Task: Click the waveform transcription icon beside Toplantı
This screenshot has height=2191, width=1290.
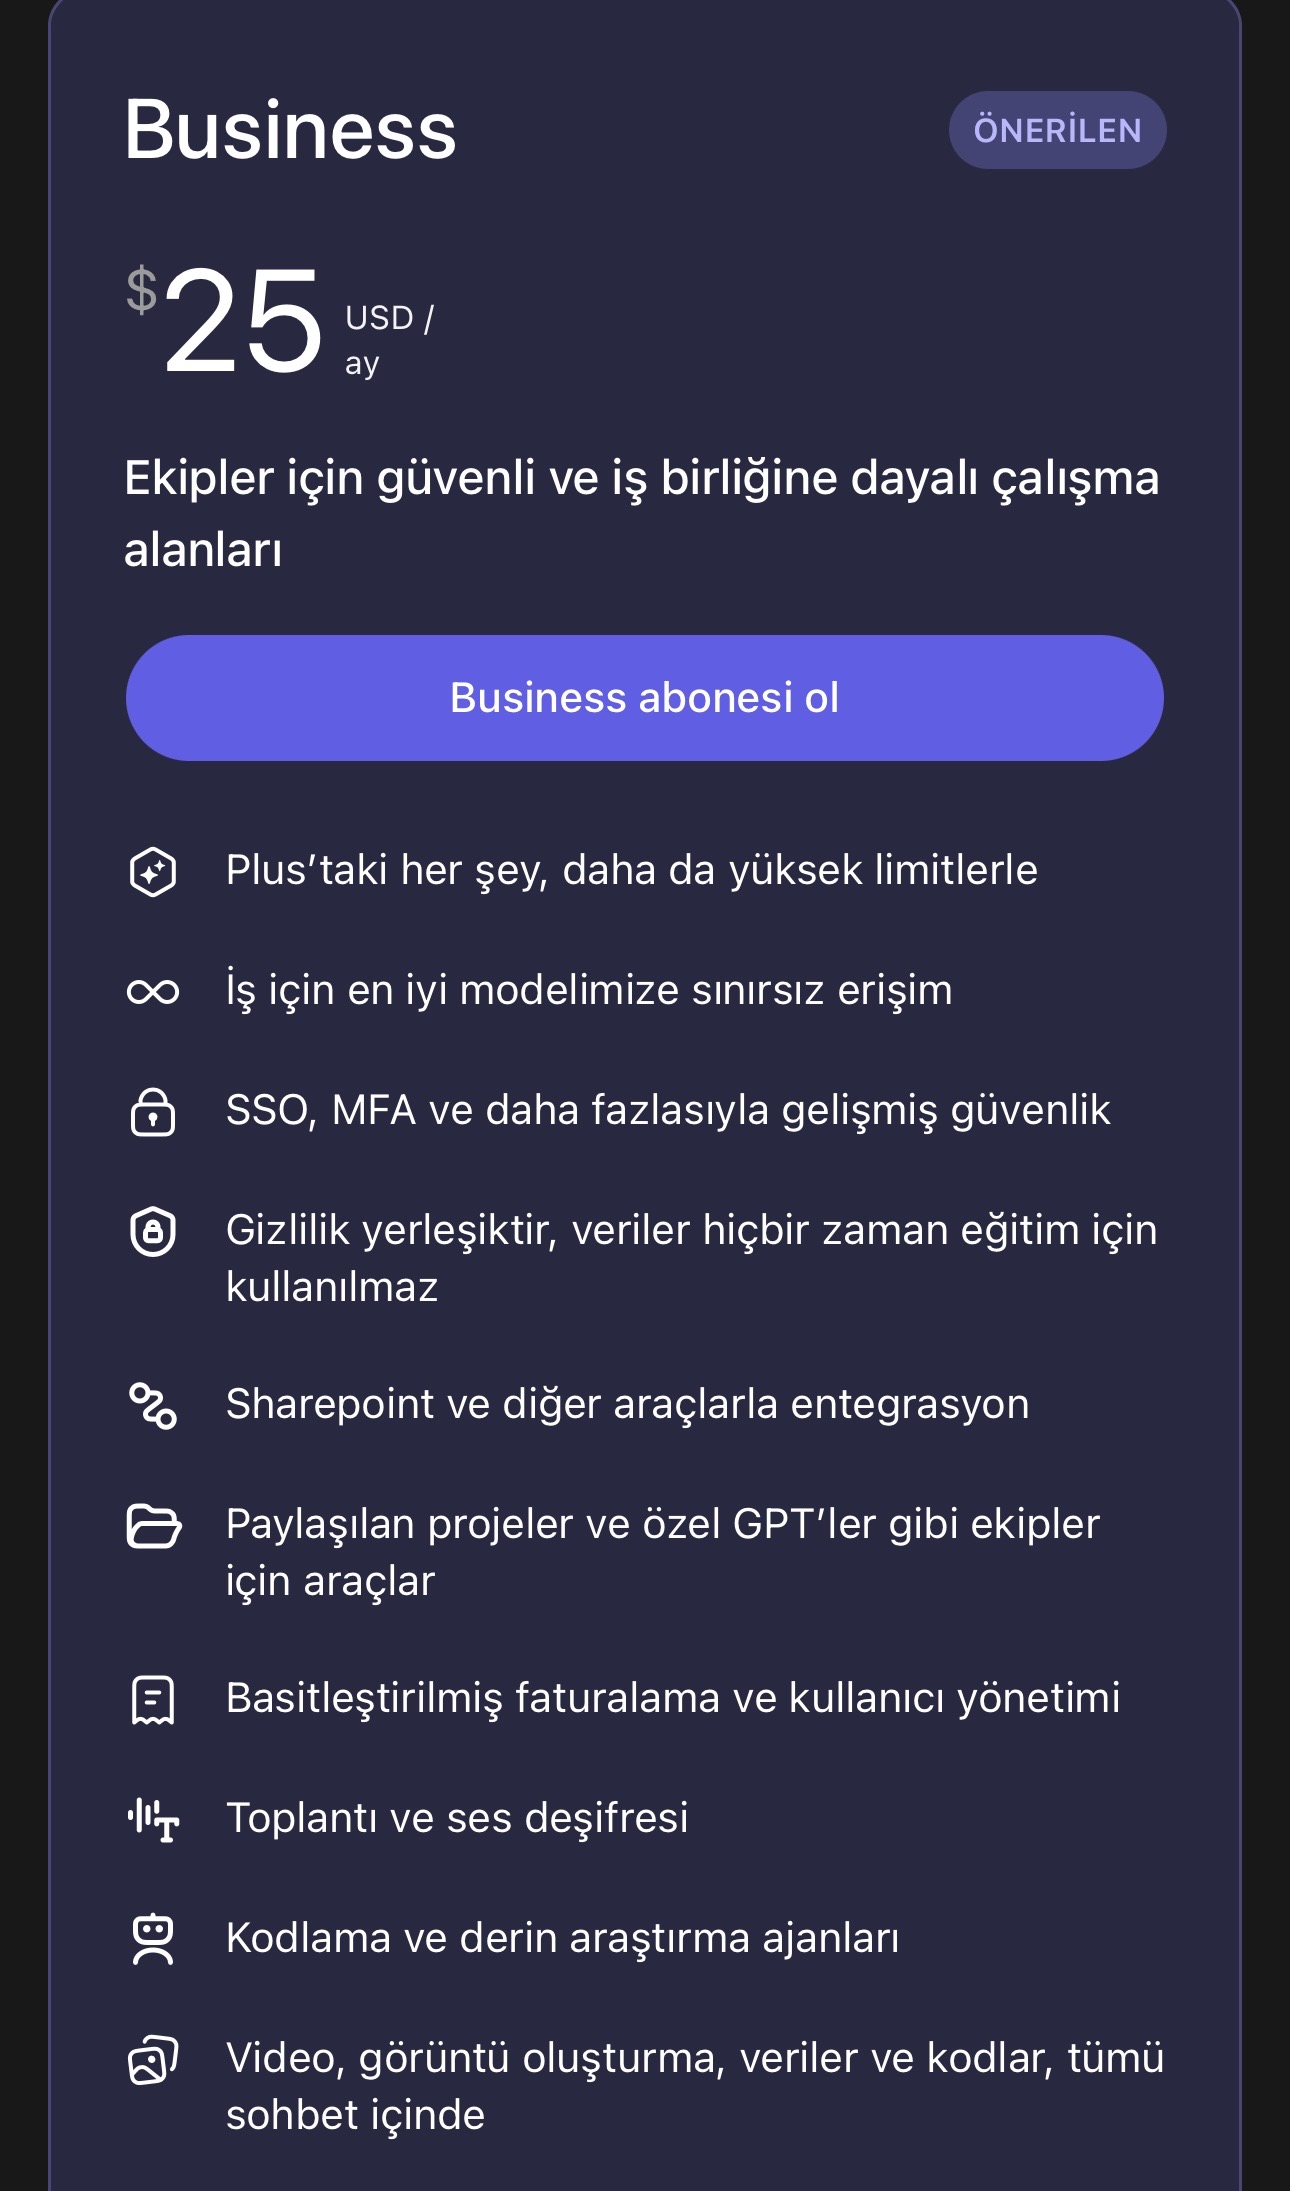Action: click(153, 1819)
